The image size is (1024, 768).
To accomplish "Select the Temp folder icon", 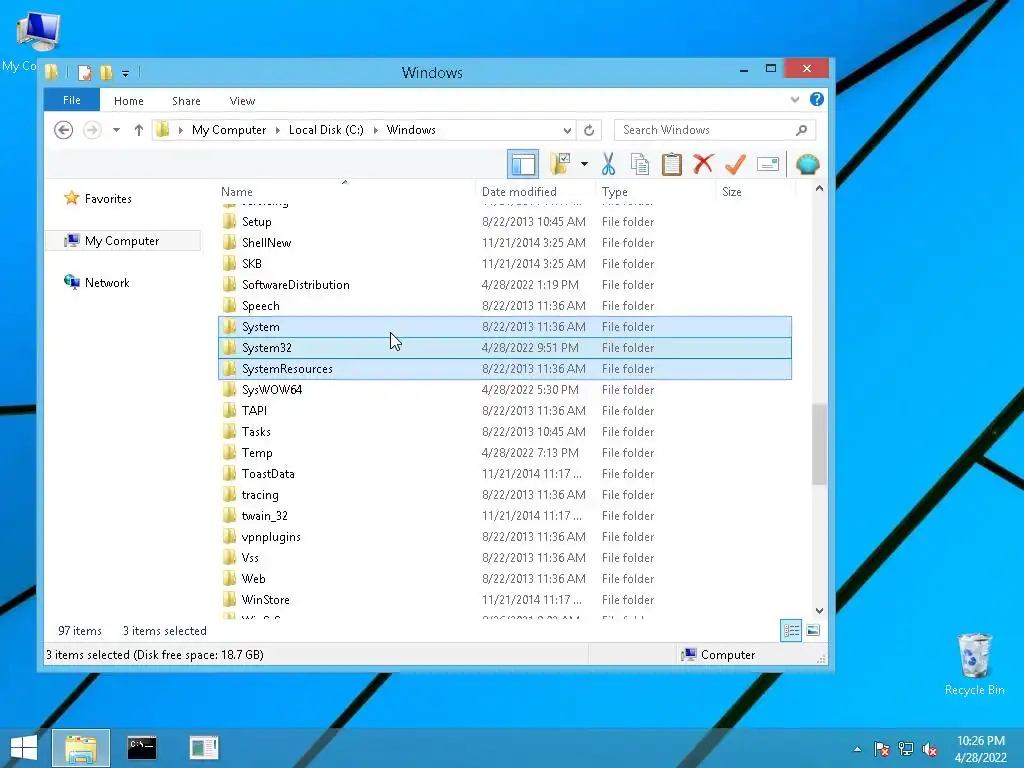I will click(x=229, y=453).
